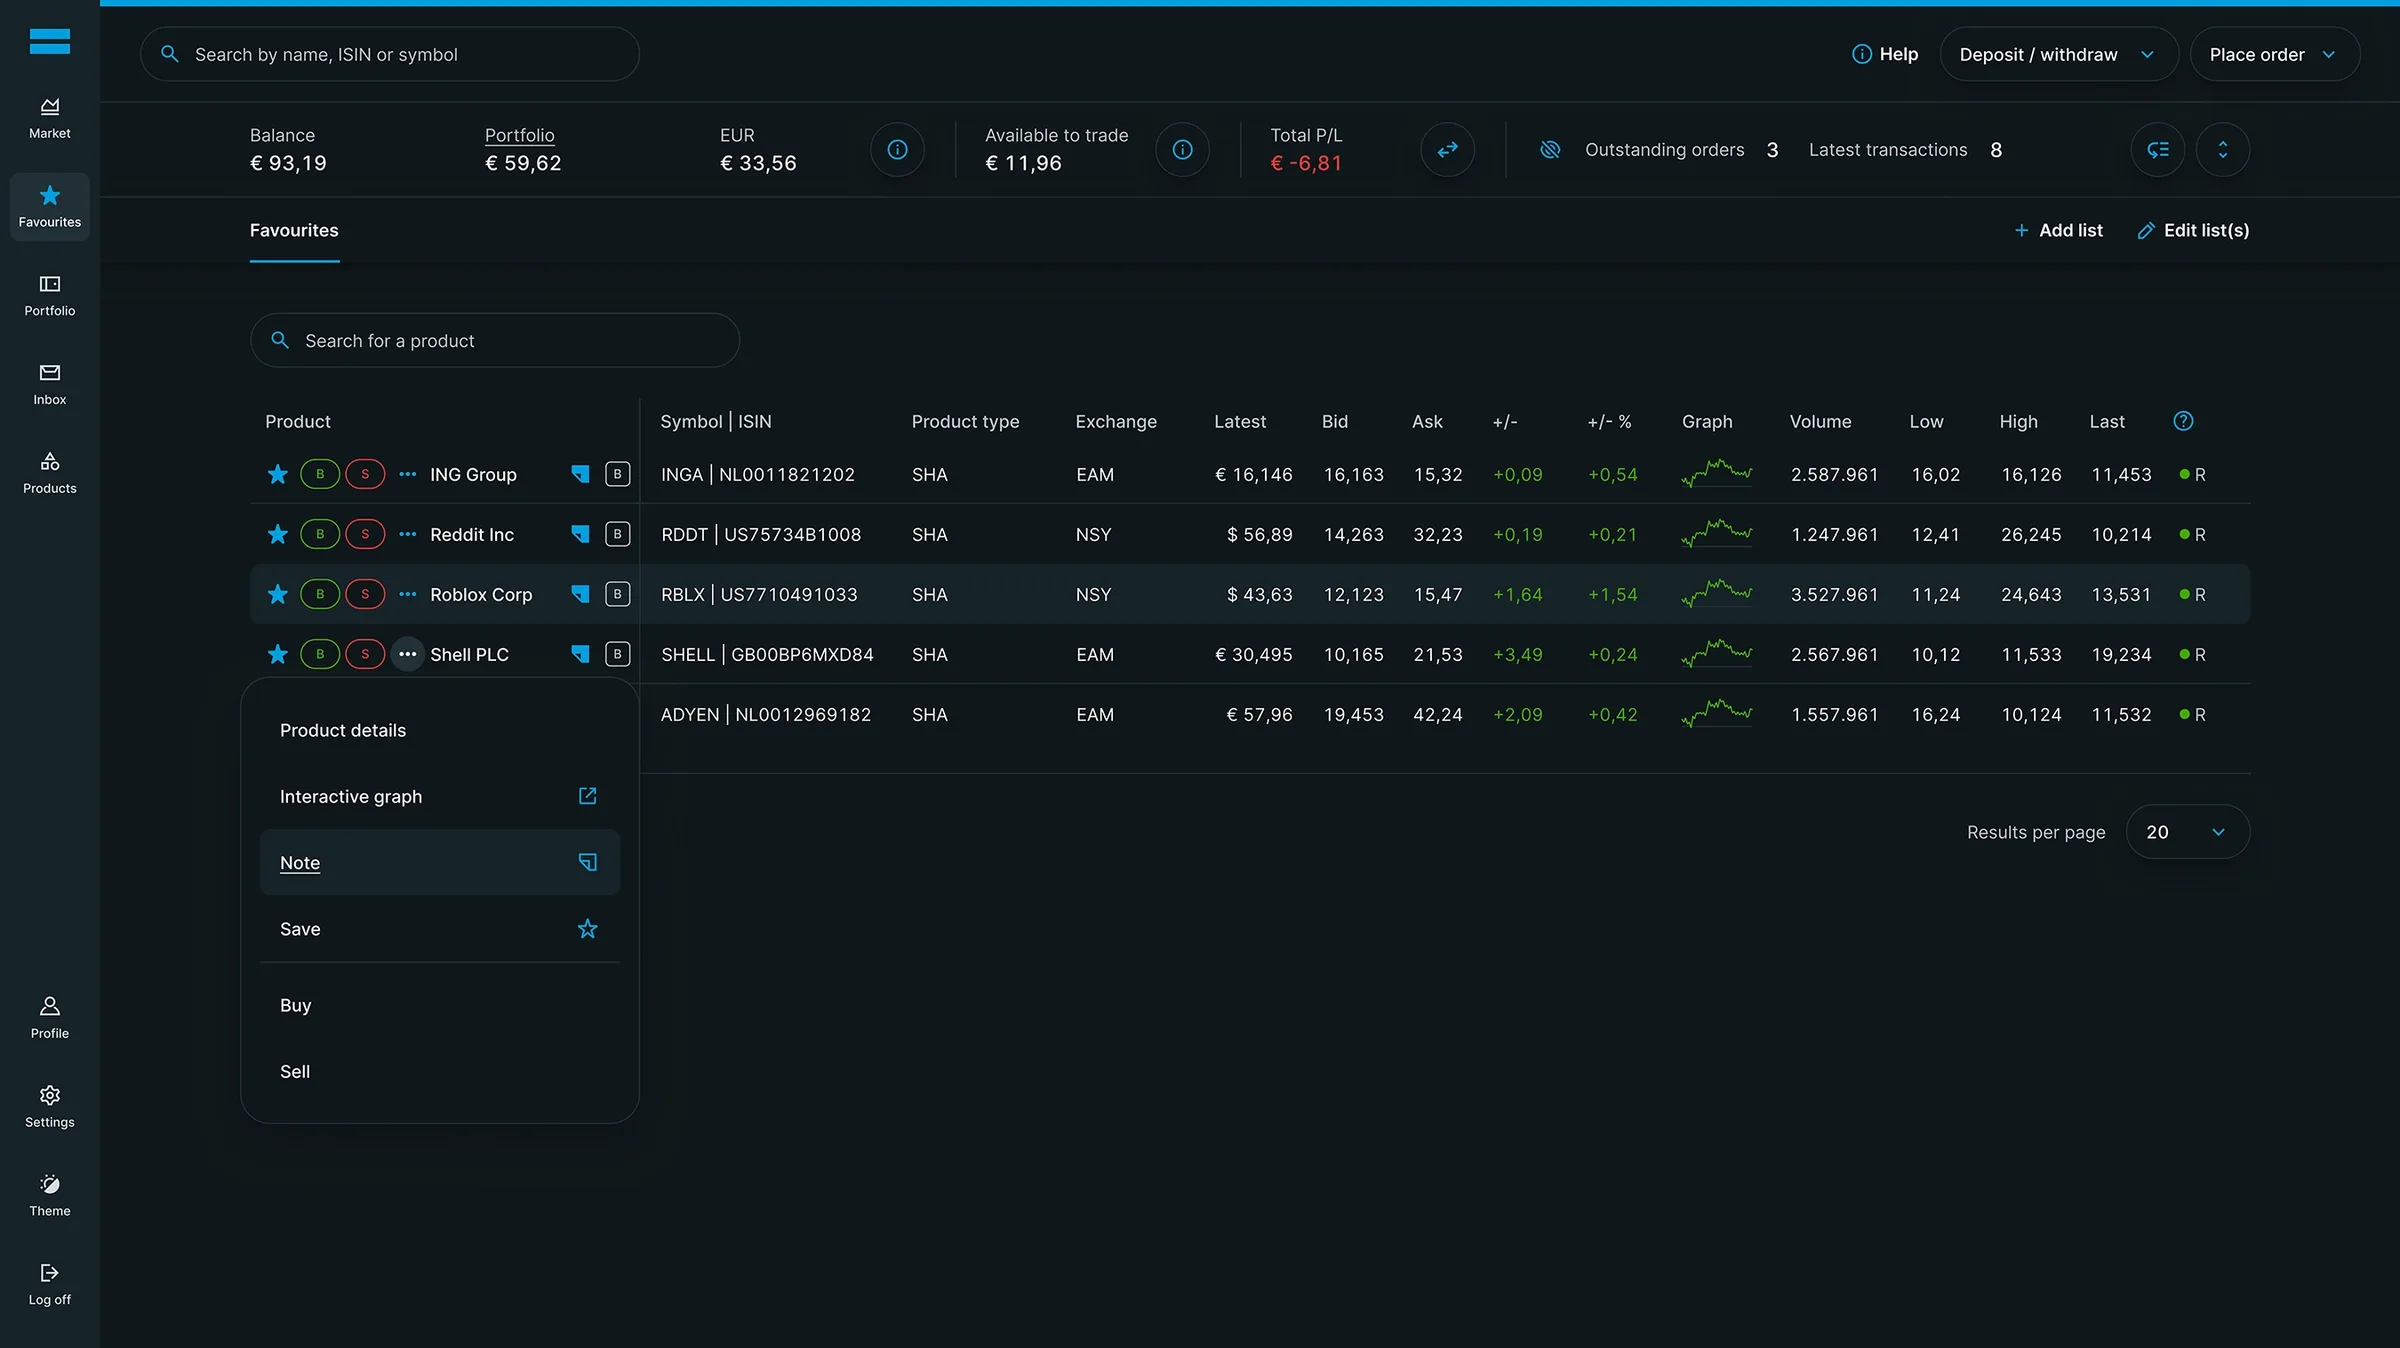Click the green B buy button for Reddit Inc
2400x1348 pixels.
[x=320, y=534]
